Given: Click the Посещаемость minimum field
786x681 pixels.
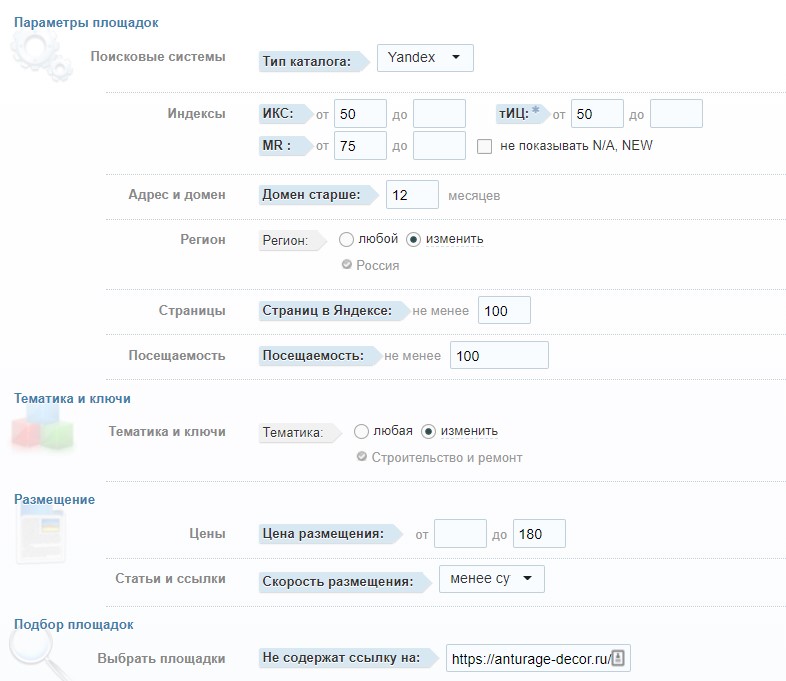Looking at the screenshot, I should point(499,355).
